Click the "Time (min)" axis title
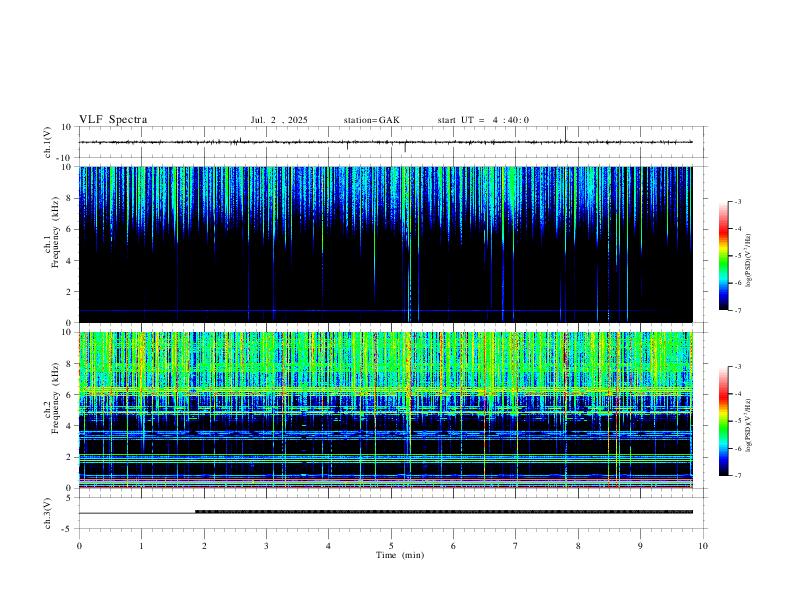Viewport: 792px width, 612px height. [x=400, y=555]
